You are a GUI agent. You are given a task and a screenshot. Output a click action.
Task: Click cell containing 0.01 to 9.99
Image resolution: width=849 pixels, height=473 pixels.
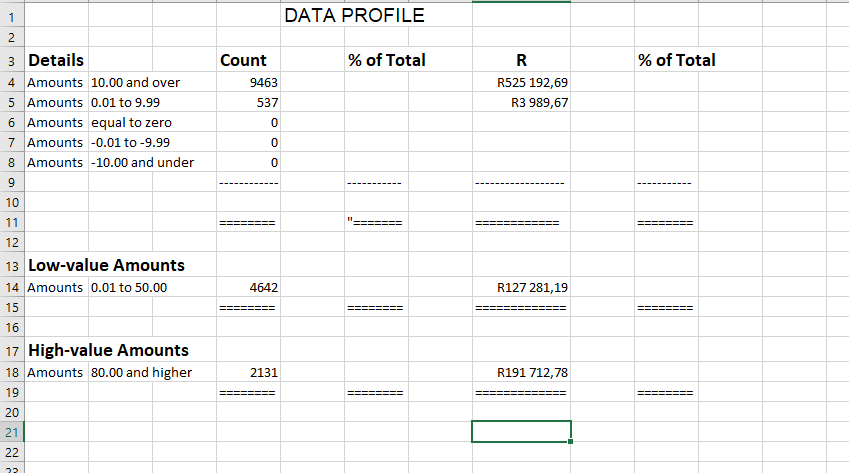click(125, 102)
